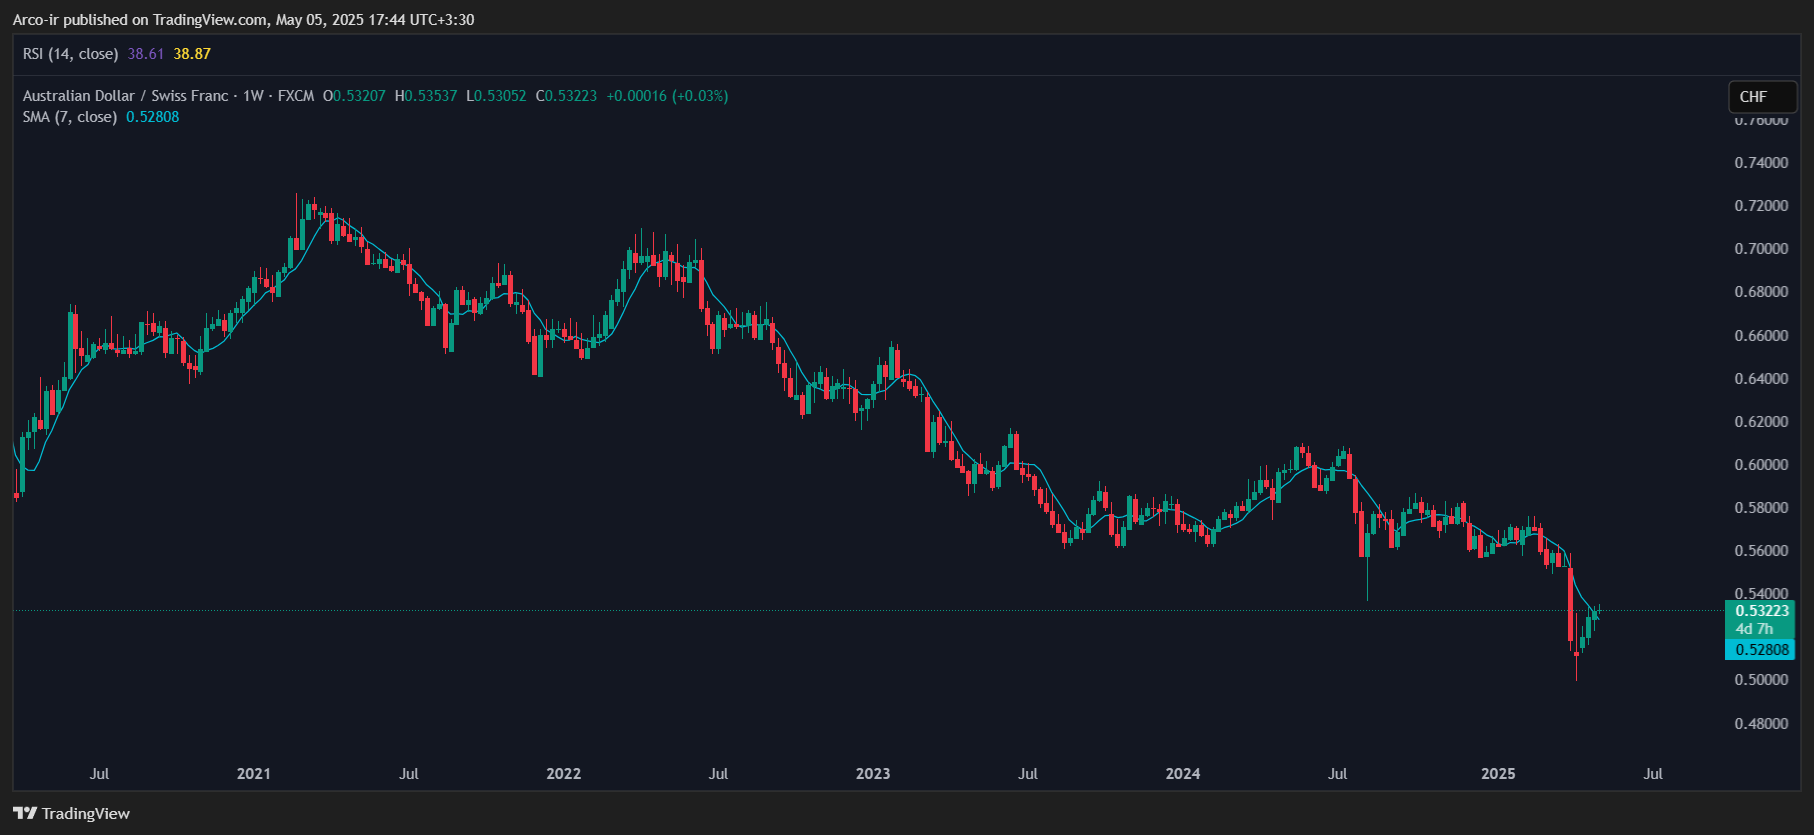Click the CHF currency button

coord(1763,97)
